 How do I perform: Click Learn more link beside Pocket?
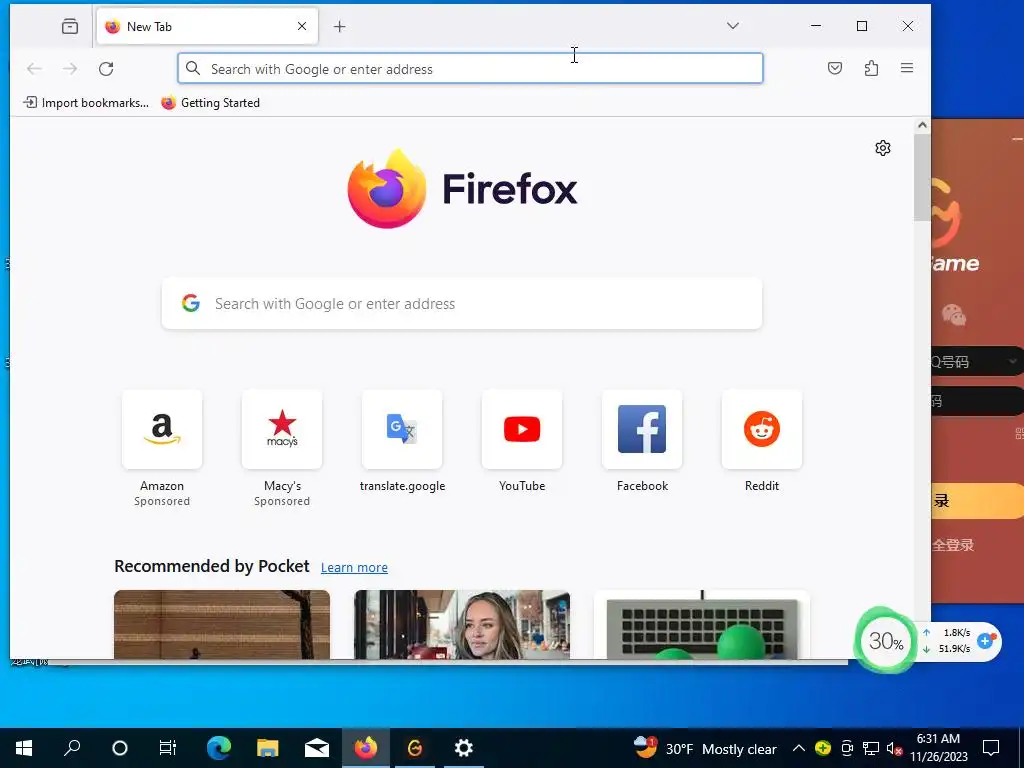click(x=354, y=568)
